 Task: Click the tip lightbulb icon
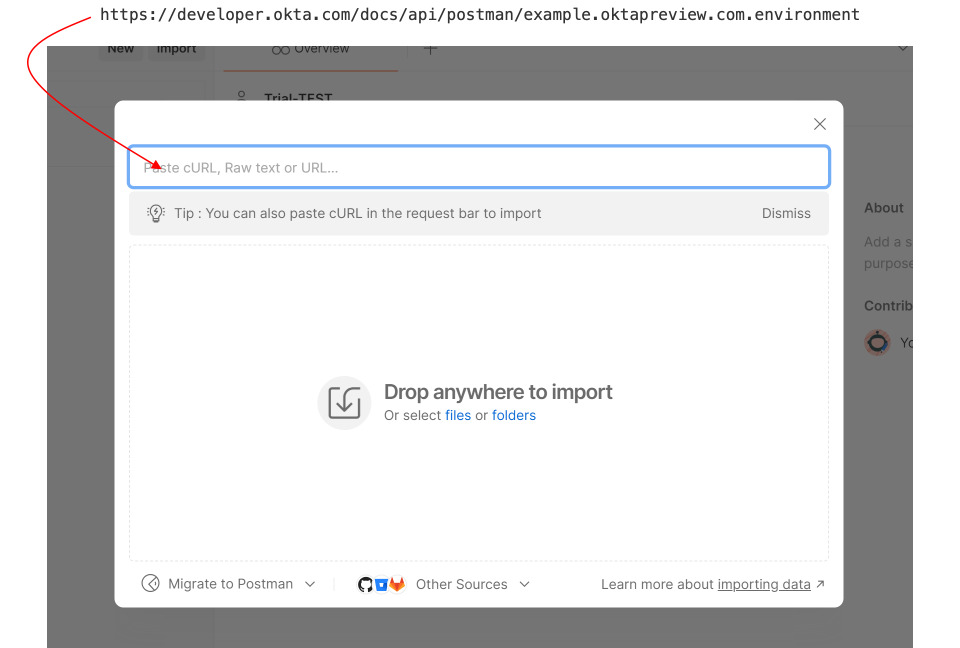(155, 213)
